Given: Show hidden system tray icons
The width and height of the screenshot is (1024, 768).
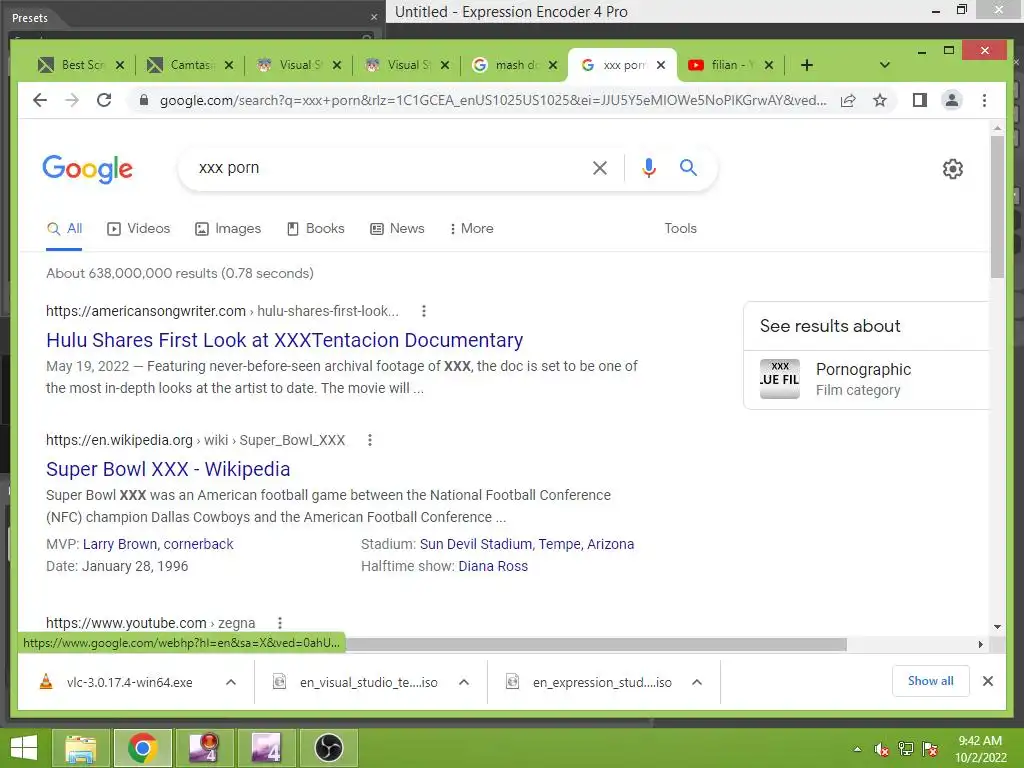Looking at the screenshot, I should click(x=857, y=749).
